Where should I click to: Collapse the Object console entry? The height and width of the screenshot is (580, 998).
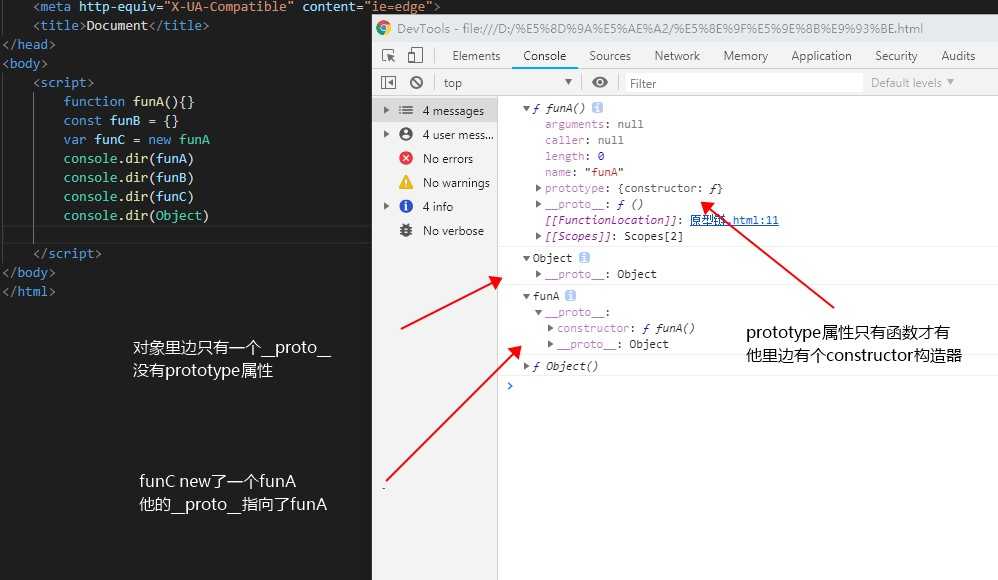(526, 258)
